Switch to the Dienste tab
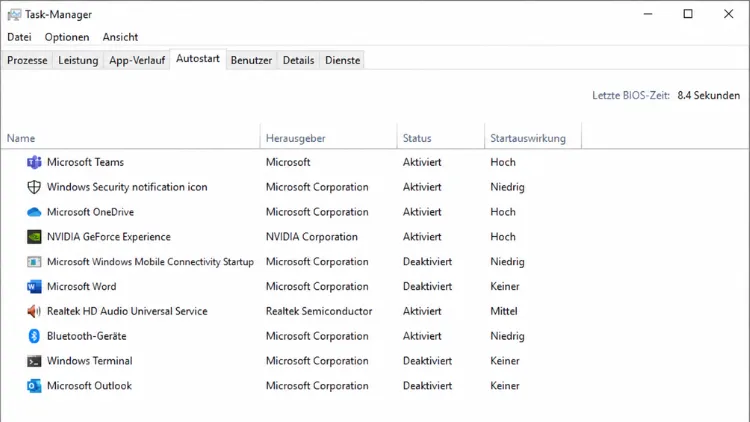 (342, 60)
